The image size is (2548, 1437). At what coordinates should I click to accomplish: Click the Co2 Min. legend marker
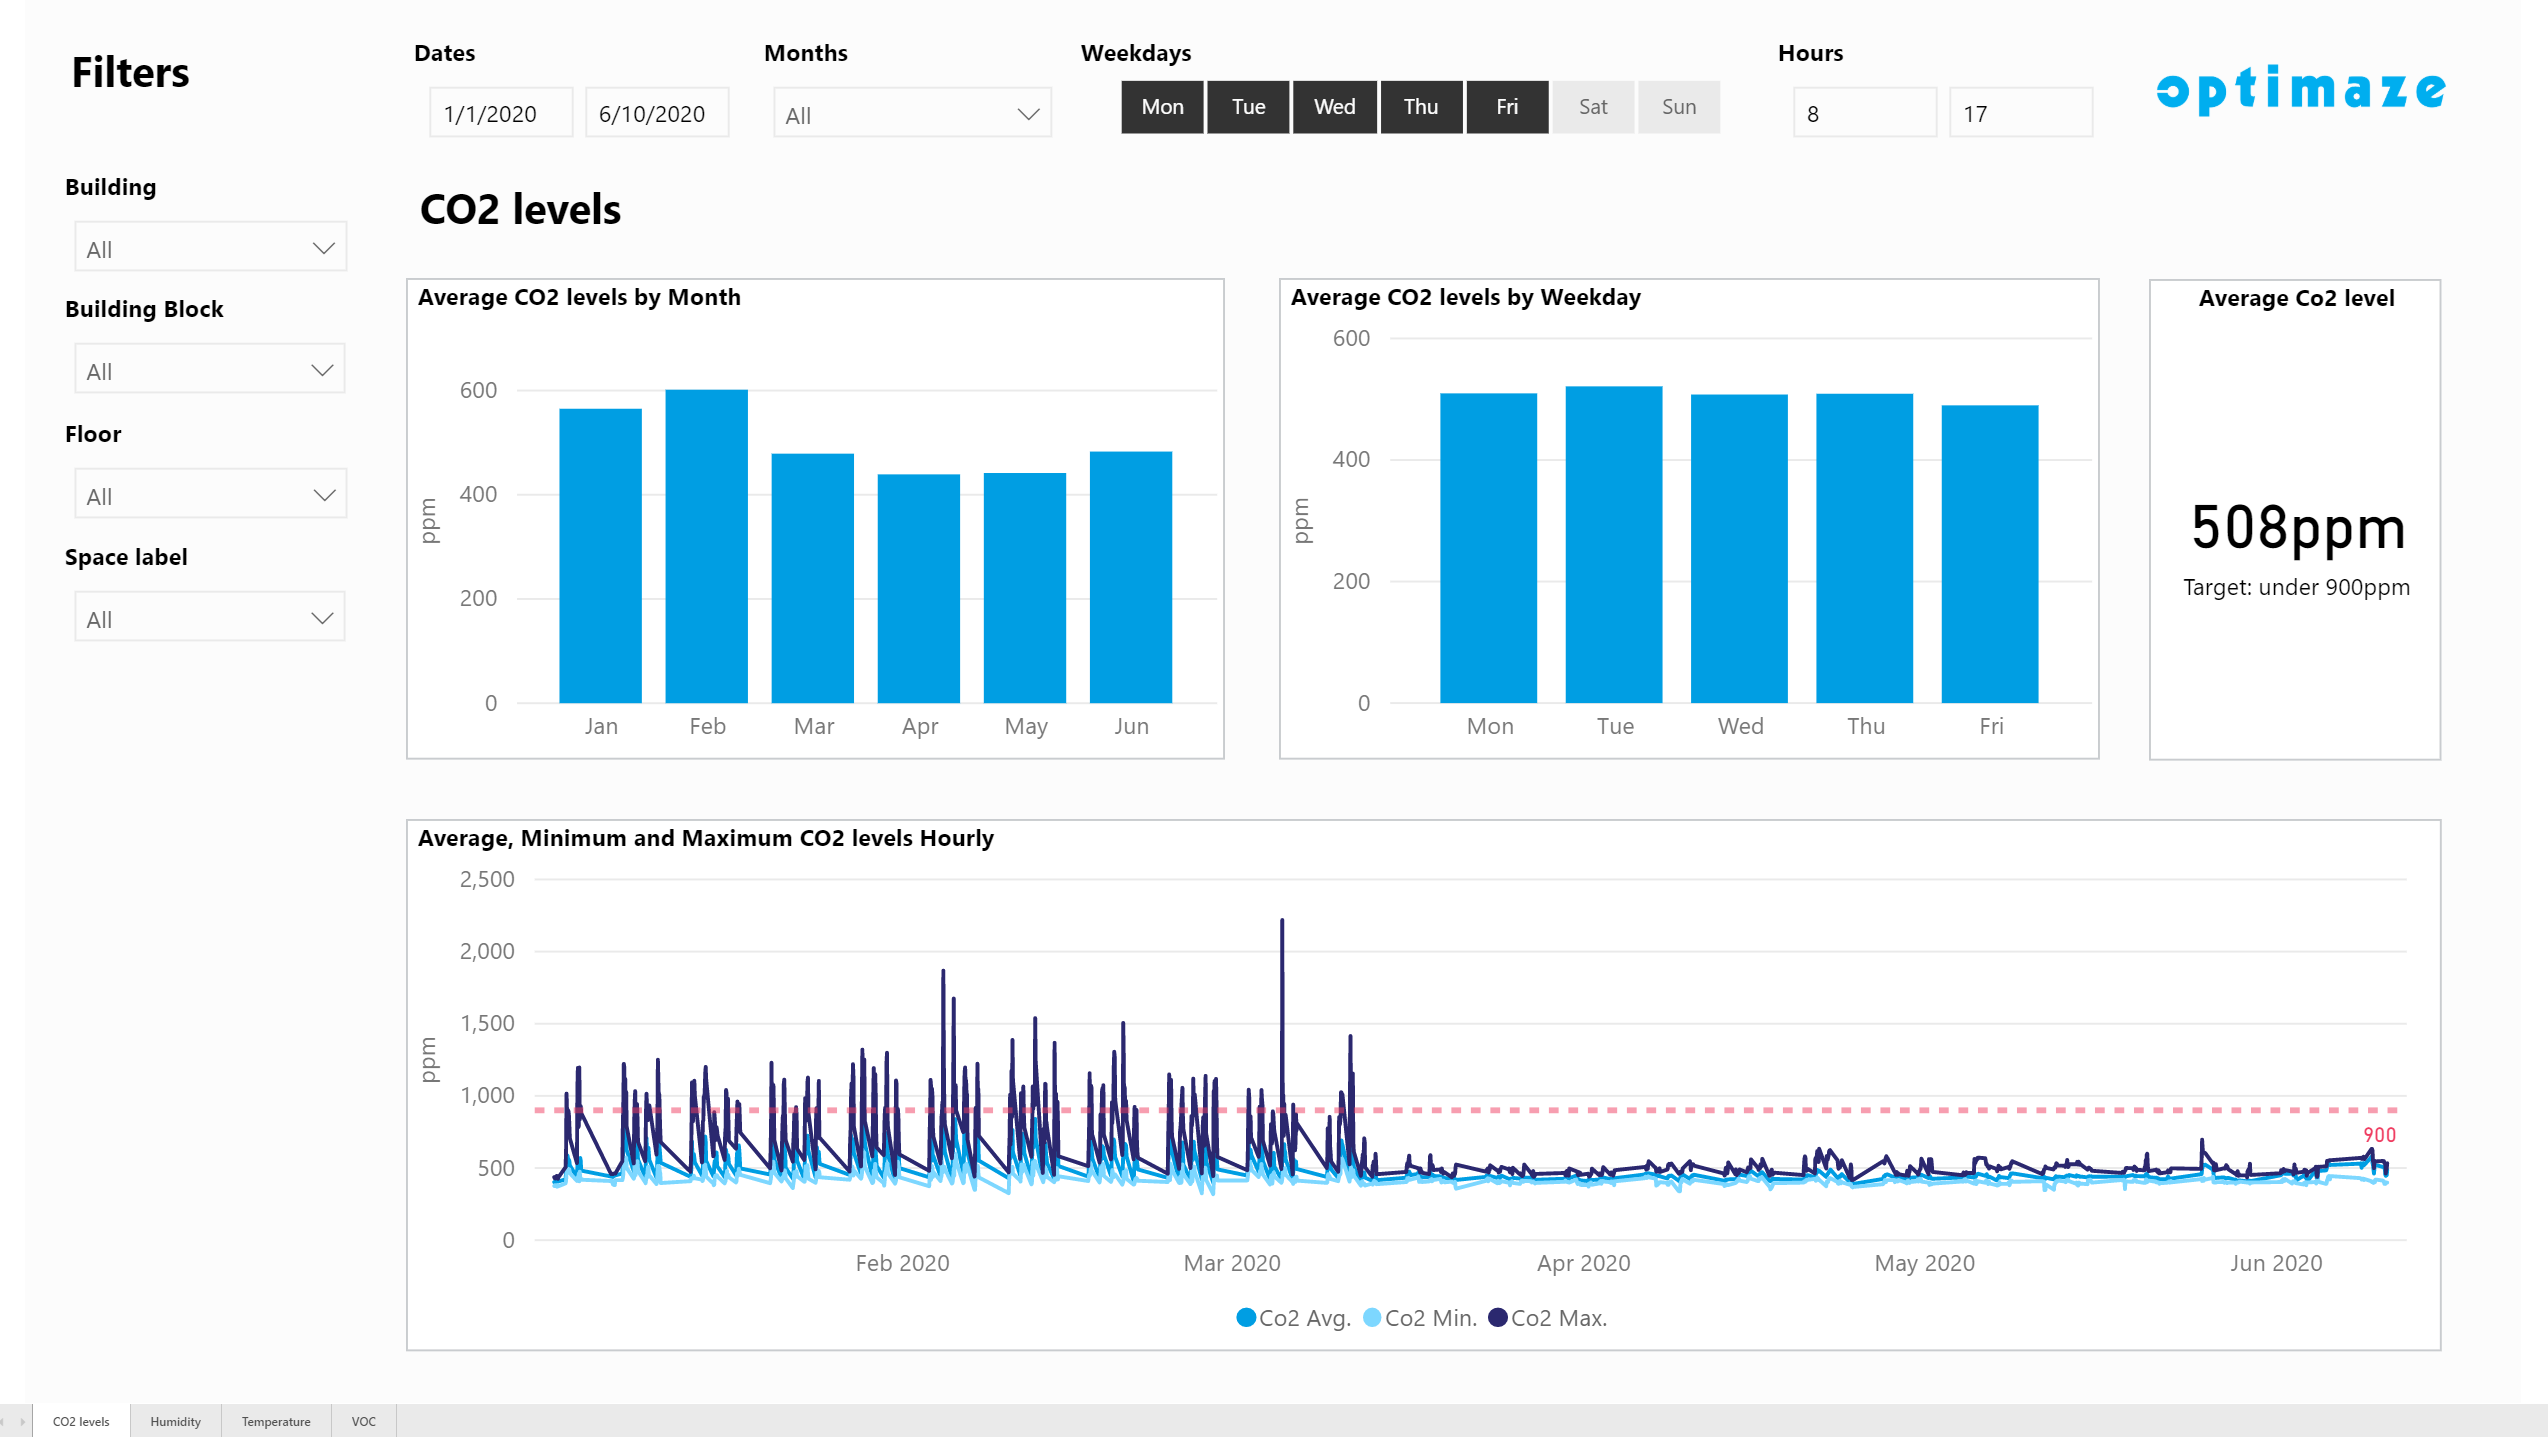tap(1372, 1318)
